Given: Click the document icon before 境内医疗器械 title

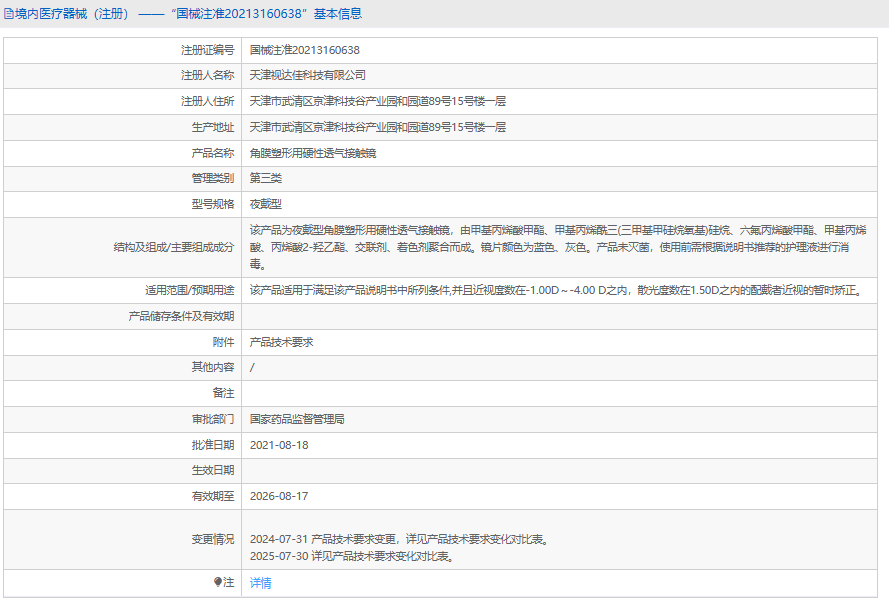Looking at the screenshot, I should (x=9, y=14).
